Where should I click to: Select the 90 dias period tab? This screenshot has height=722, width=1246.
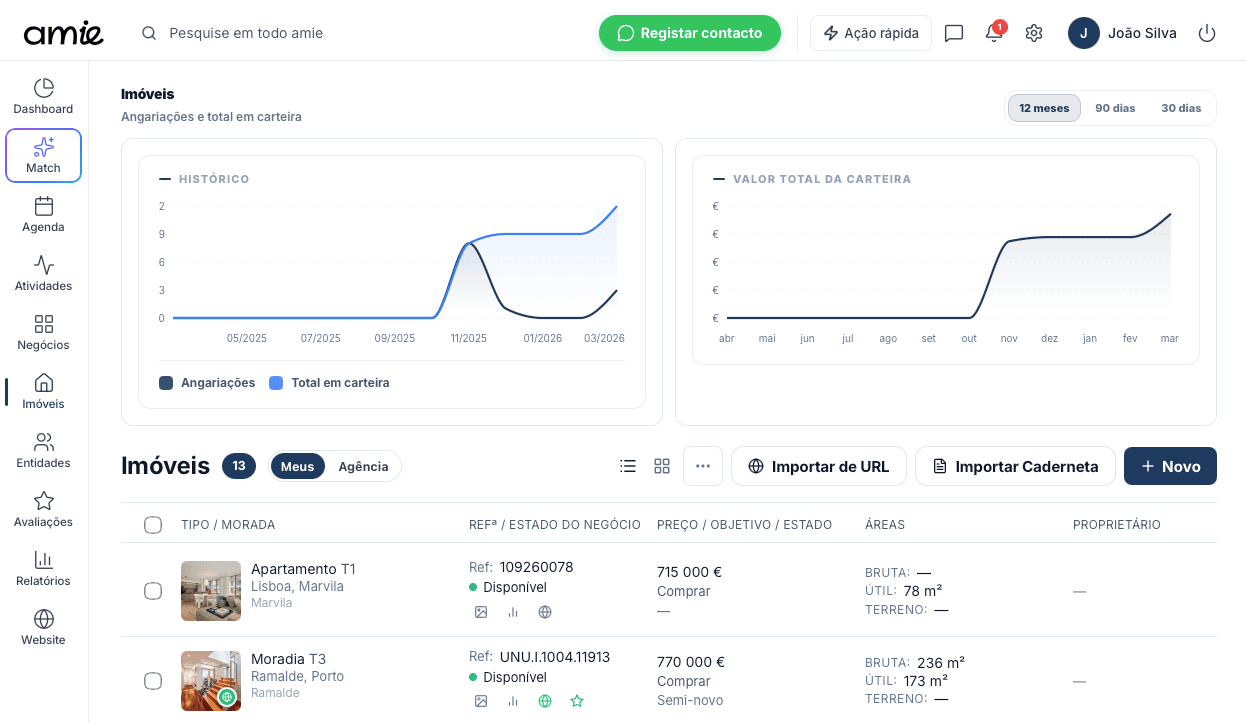click(1115, 108)
